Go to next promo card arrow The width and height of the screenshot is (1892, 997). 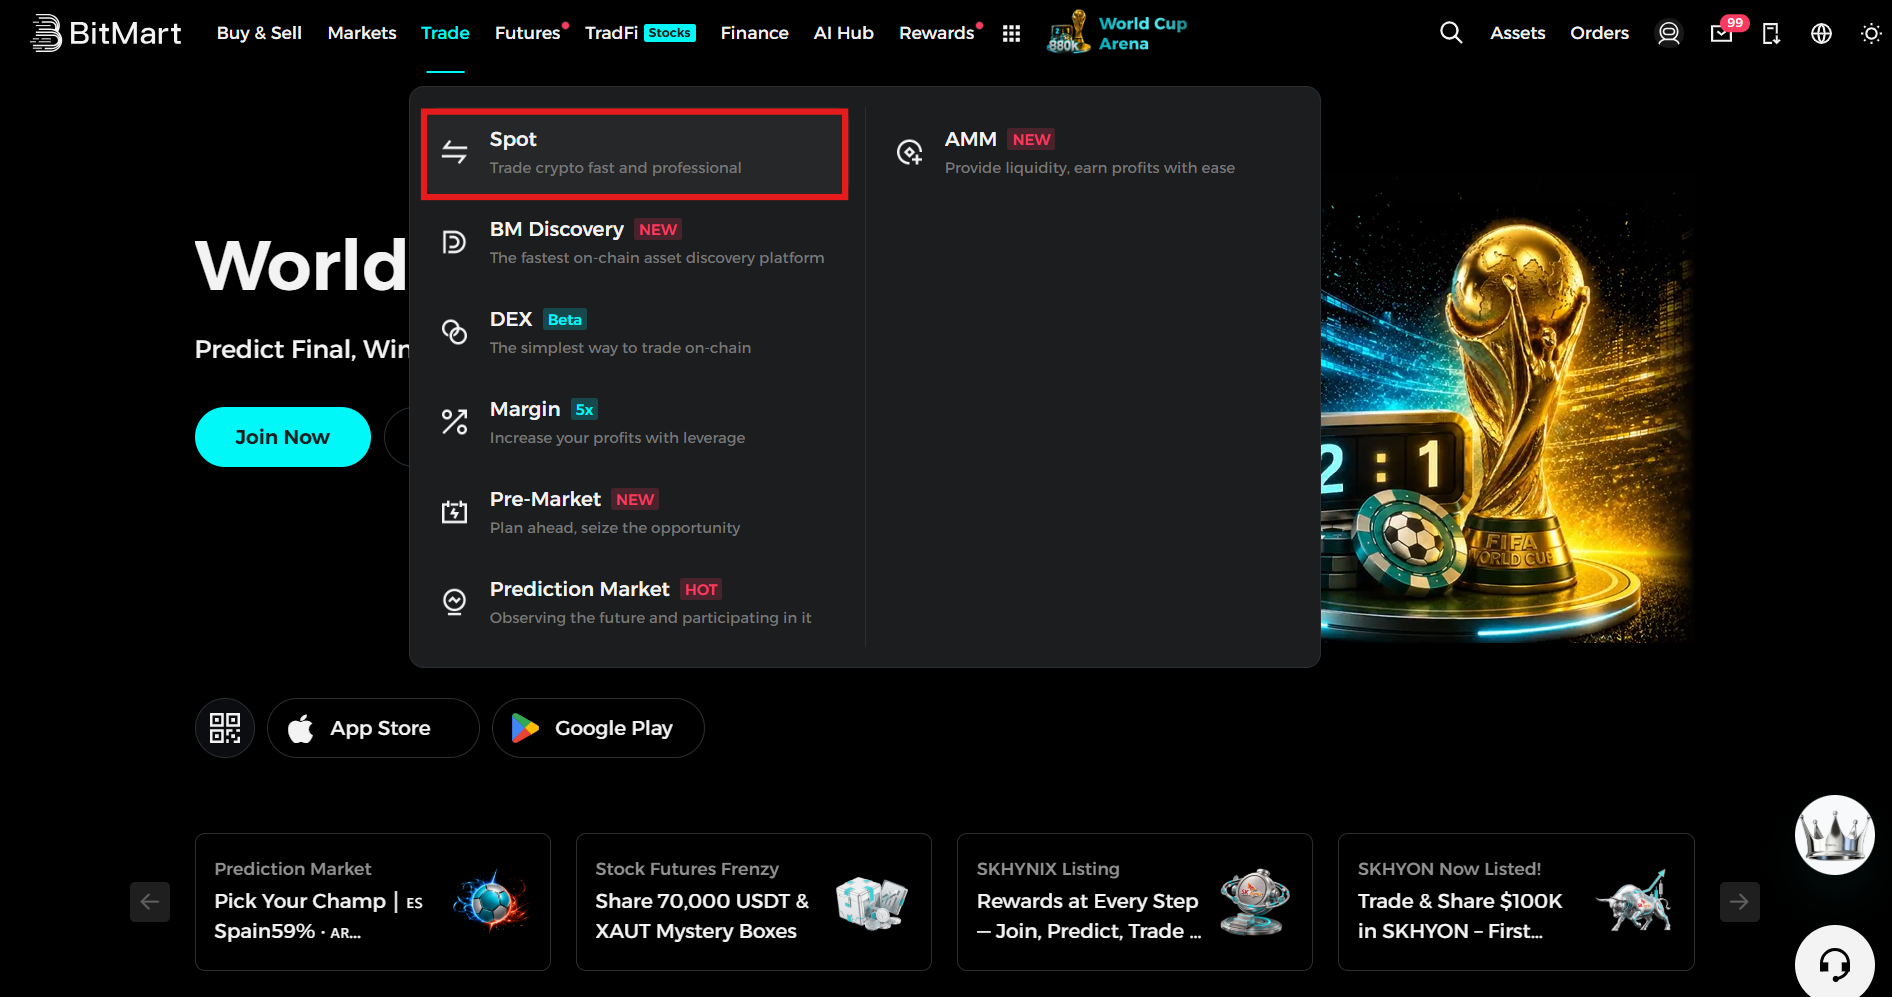pos(1740,902)
